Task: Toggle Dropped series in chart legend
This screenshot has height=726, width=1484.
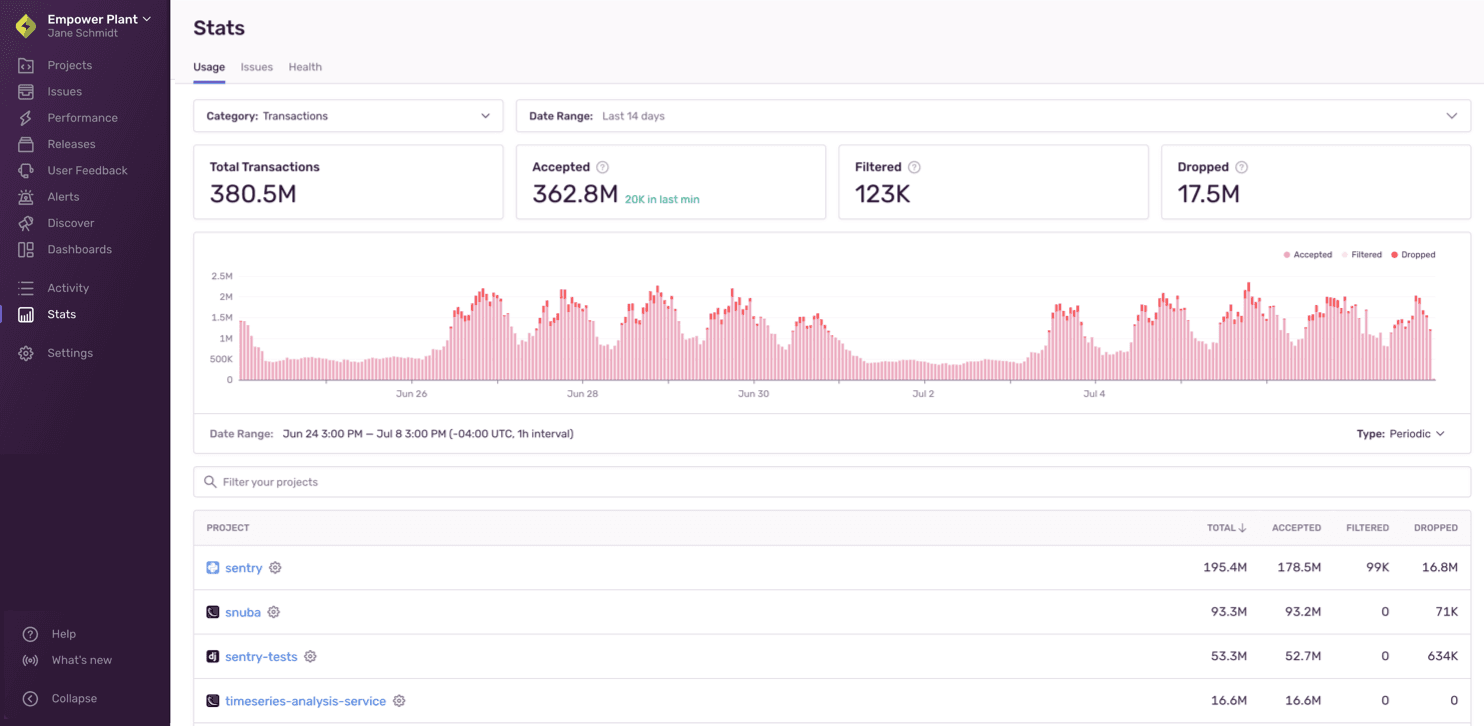Action: [x=1413, y=255]
